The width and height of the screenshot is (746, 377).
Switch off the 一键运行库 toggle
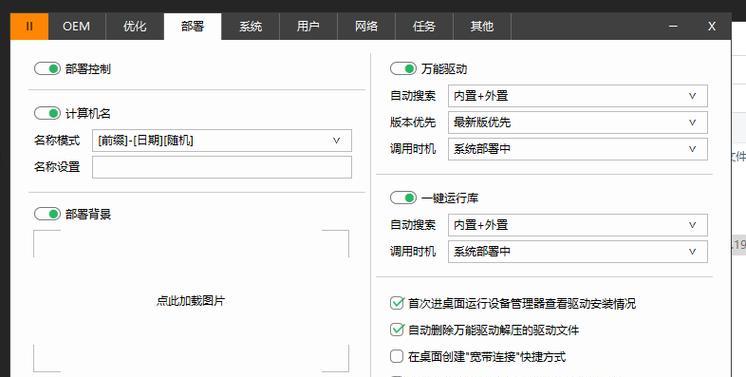pos(403,198)
